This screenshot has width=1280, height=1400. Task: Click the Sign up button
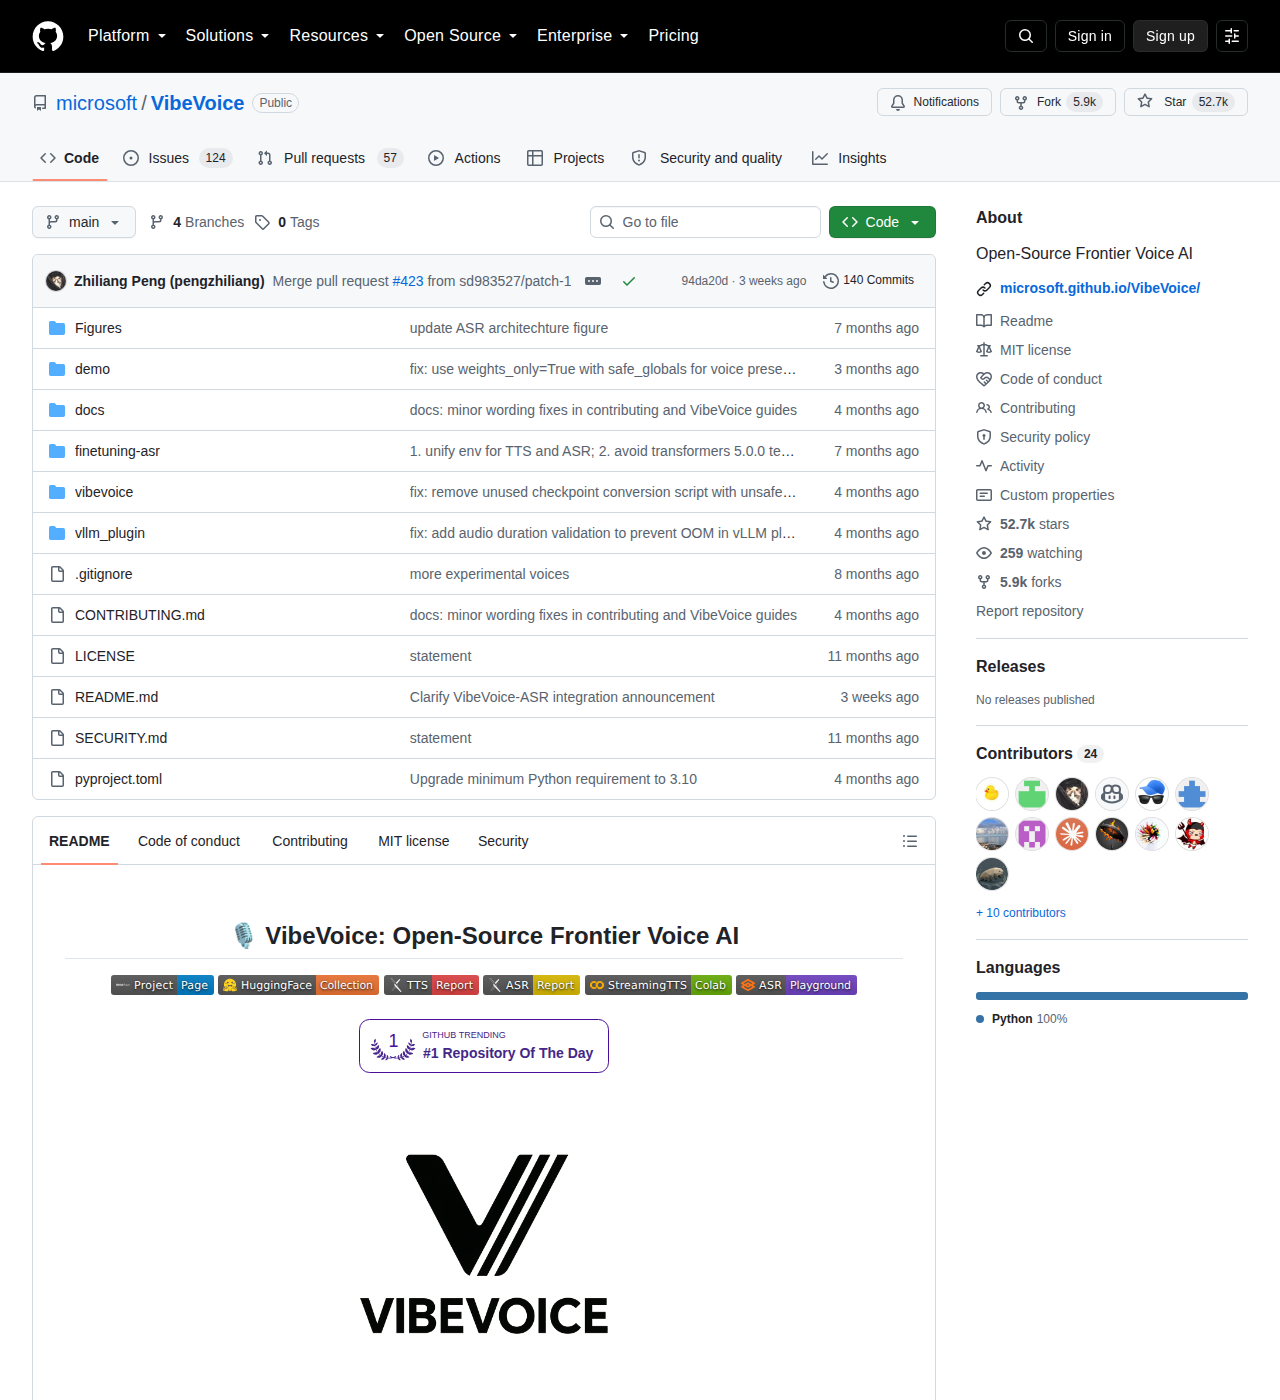pos(1170,36)
